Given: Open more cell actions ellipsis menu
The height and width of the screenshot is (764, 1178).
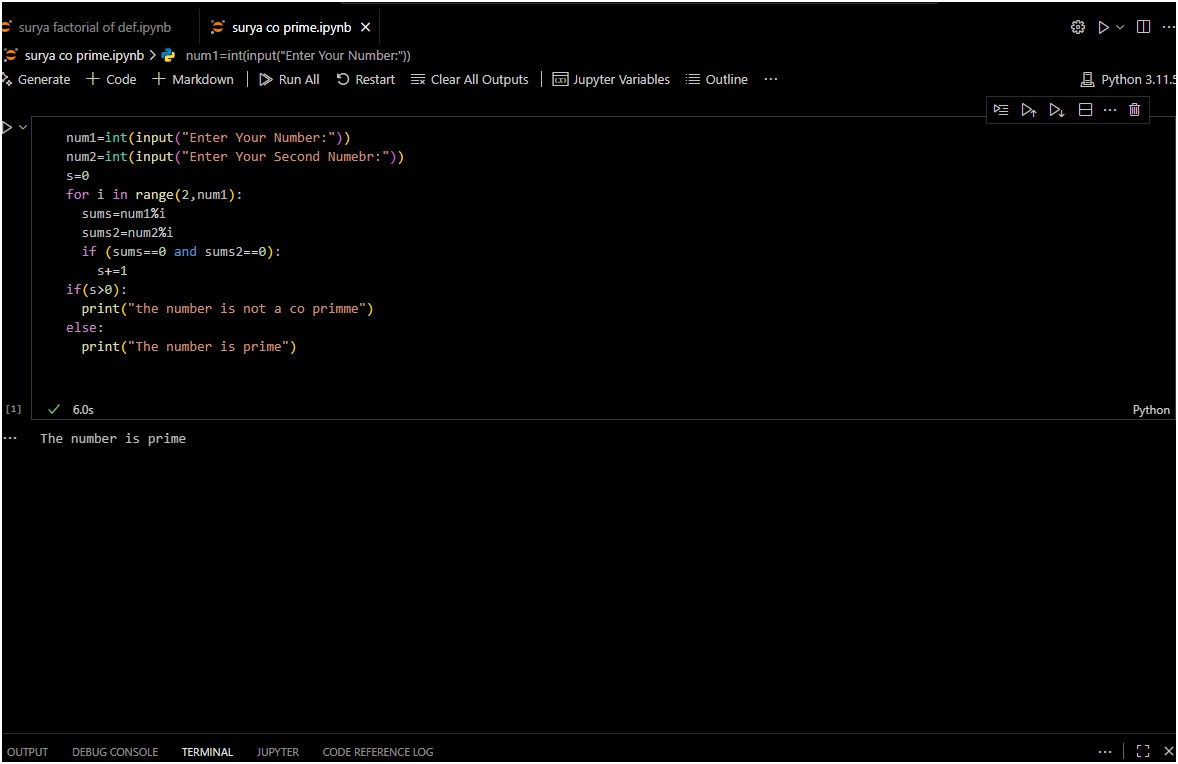Looking at the screenshot, I should pyautogui.click(x=1110, y=110).
